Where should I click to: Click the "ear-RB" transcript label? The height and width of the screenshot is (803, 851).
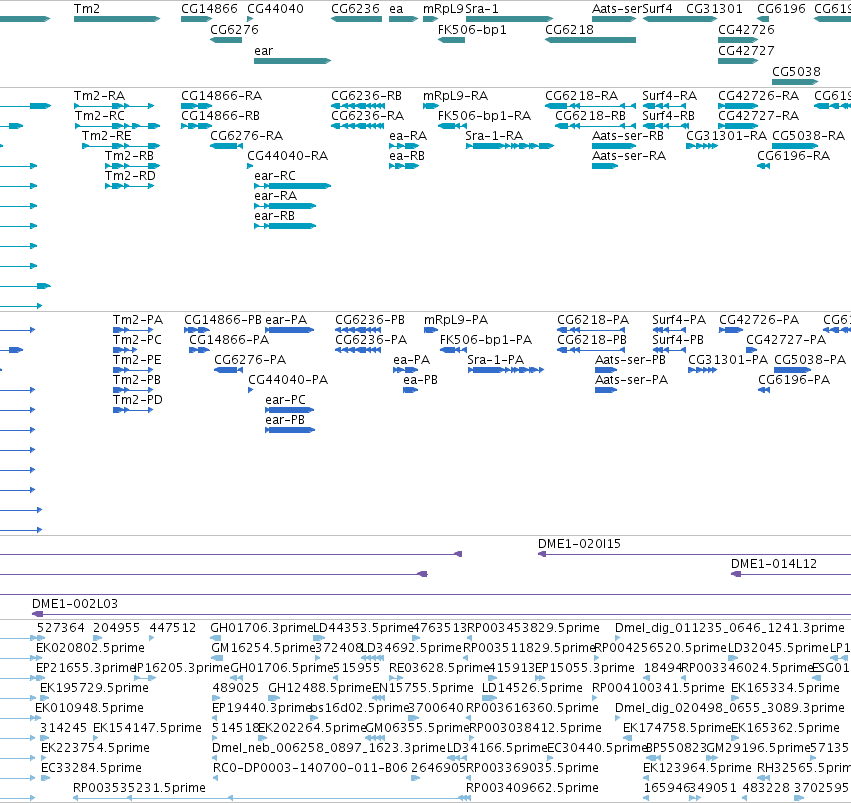pos(274,216)
